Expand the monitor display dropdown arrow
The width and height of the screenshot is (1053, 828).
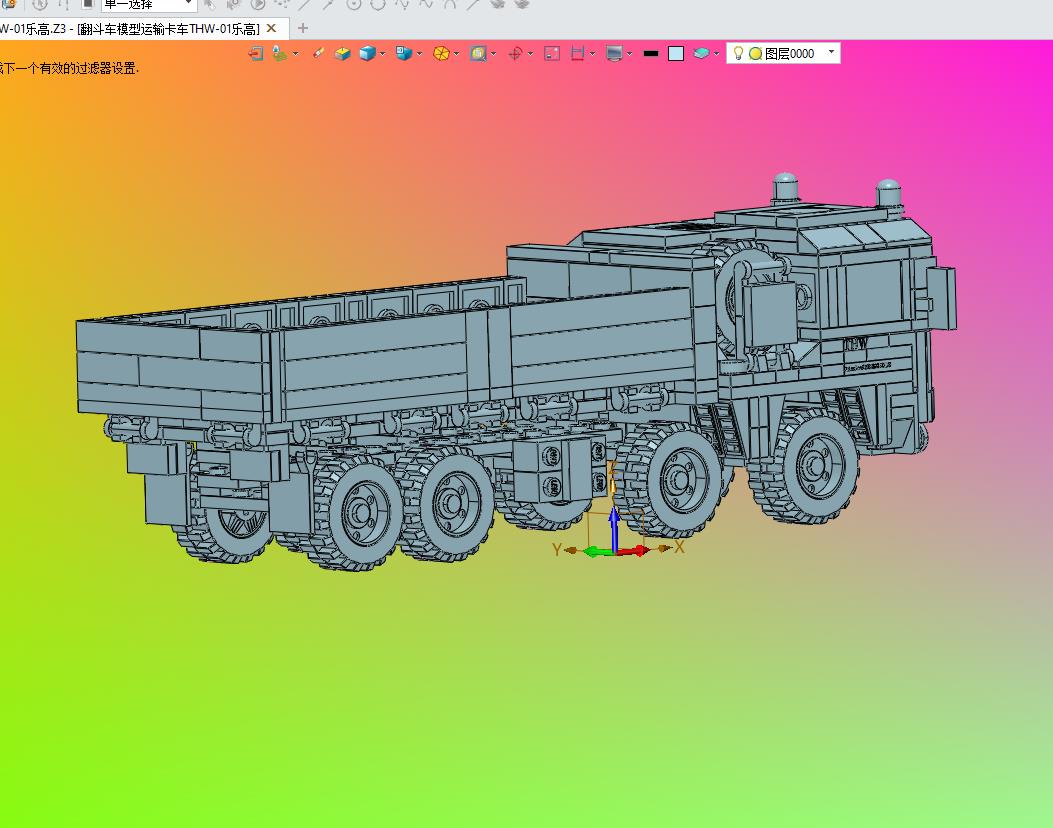[629, 54]
